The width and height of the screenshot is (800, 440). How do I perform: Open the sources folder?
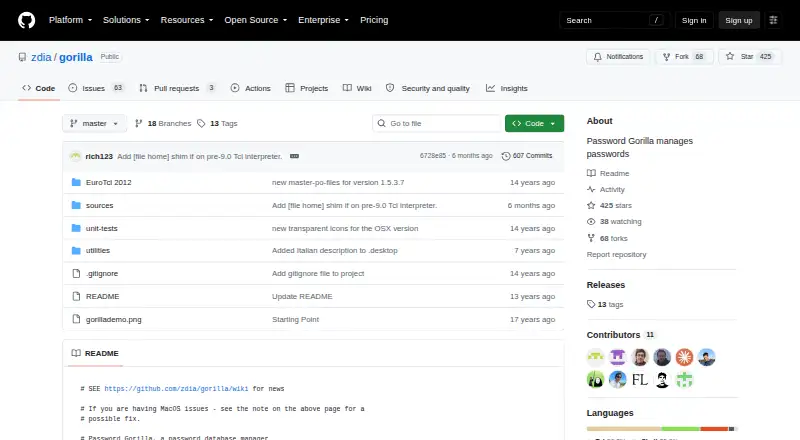click(x=99, y=205)
